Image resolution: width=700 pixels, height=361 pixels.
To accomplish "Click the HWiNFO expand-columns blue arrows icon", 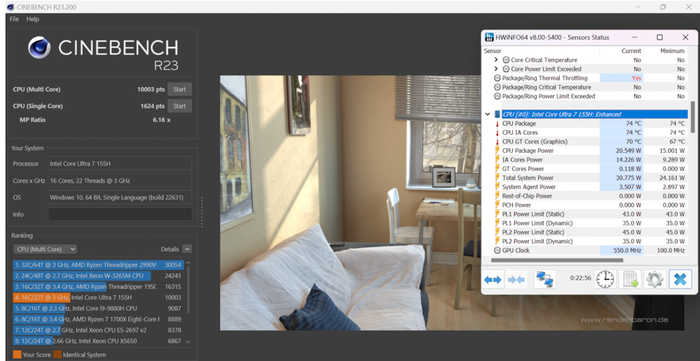I will tap(492, 279).
